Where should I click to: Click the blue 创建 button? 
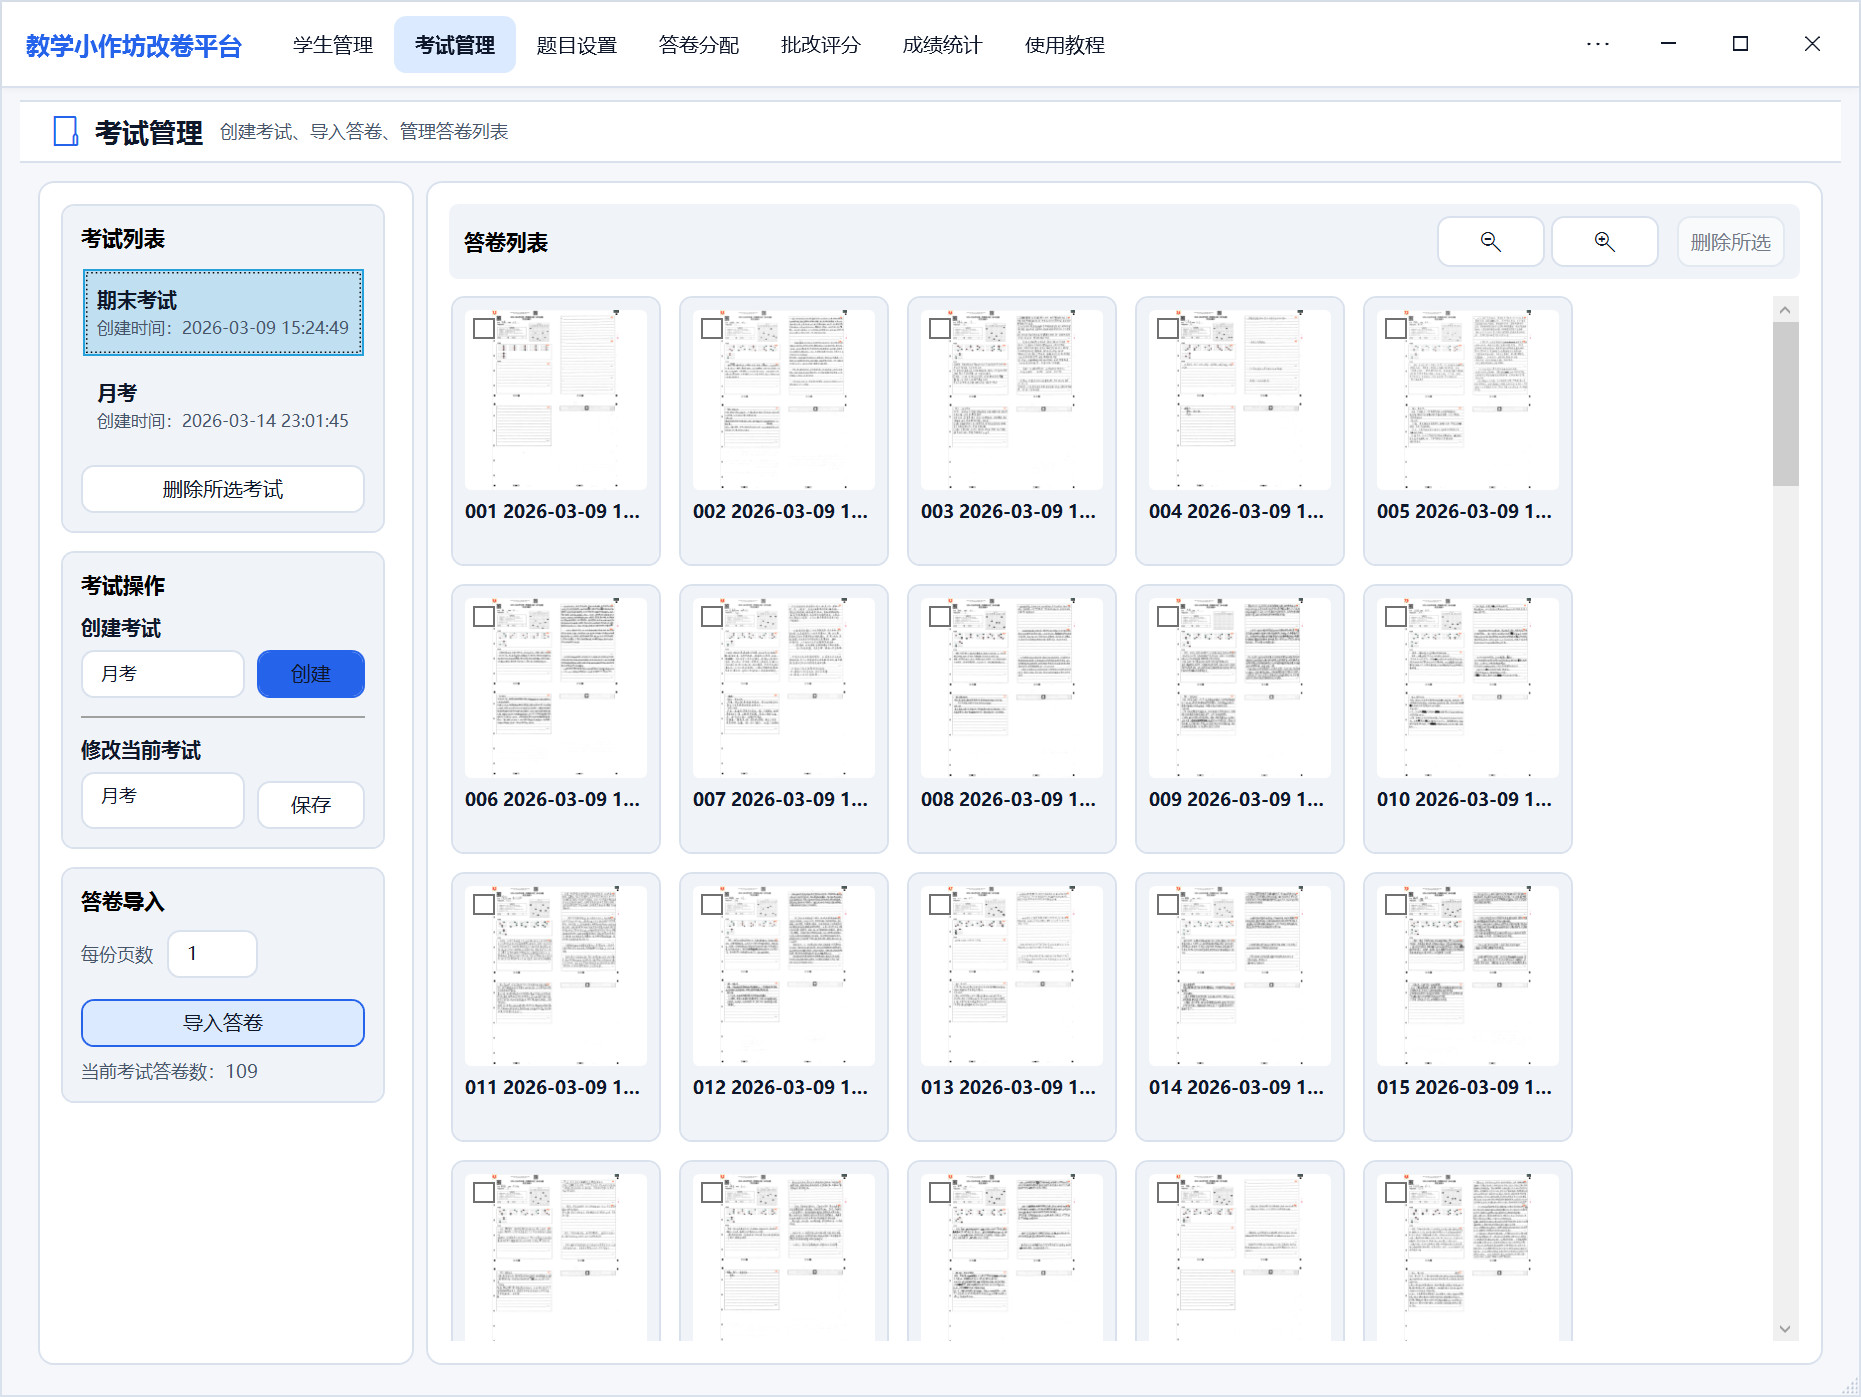(x=310, y=674)
